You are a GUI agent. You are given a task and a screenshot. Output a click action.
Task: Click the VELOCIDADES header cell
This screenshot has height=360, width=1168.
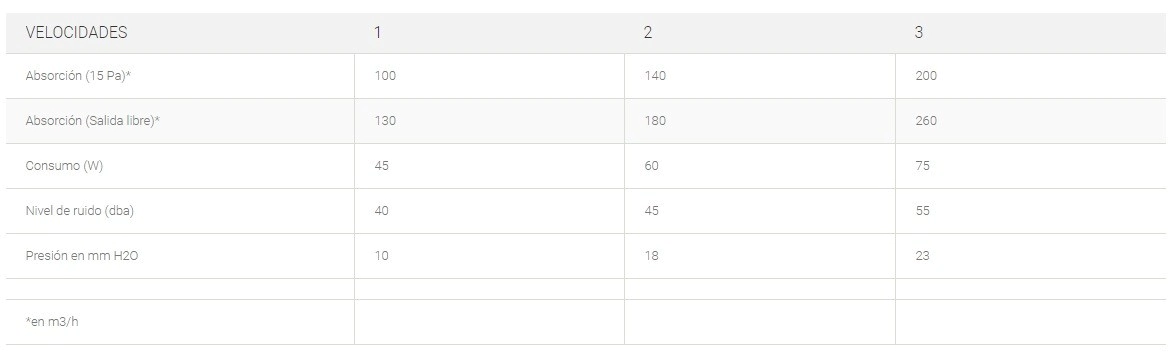point(180,33)
